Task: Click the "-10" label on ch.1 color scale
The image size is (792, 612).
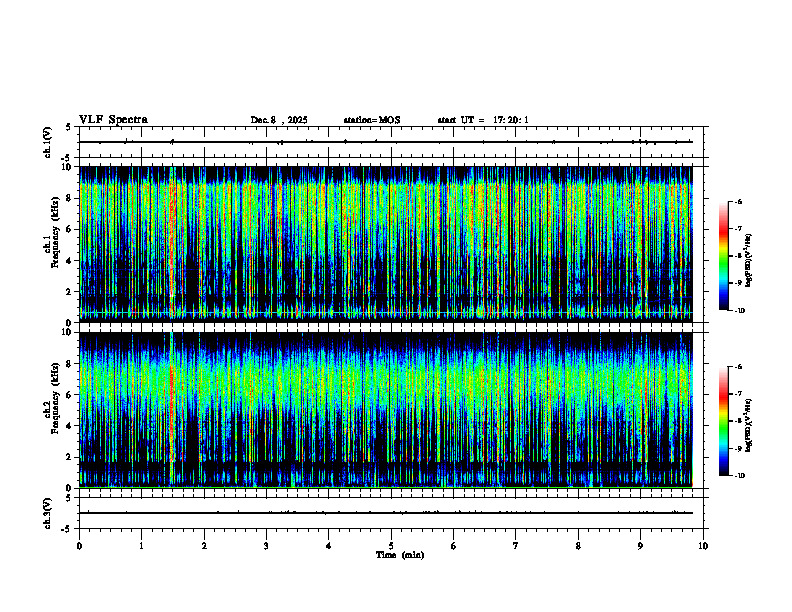Action: (739, 311)
